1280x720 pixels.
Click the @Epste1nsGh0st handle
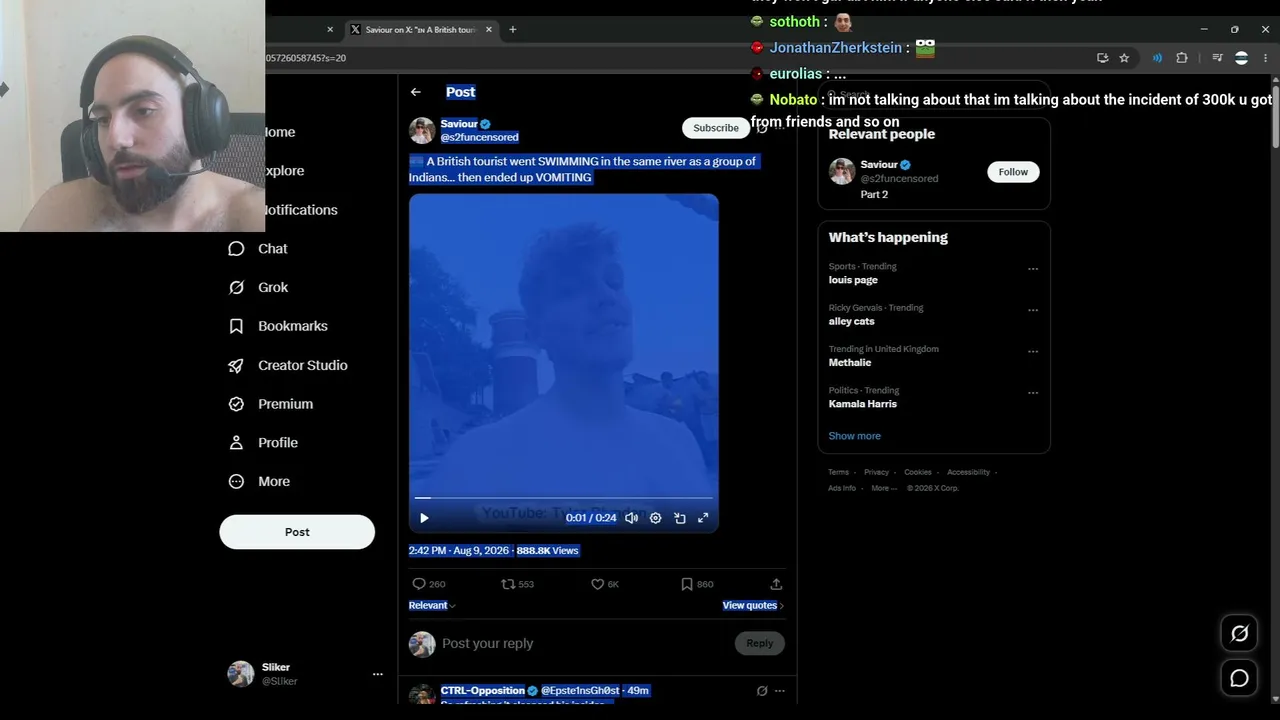click(x=580, y=691)
